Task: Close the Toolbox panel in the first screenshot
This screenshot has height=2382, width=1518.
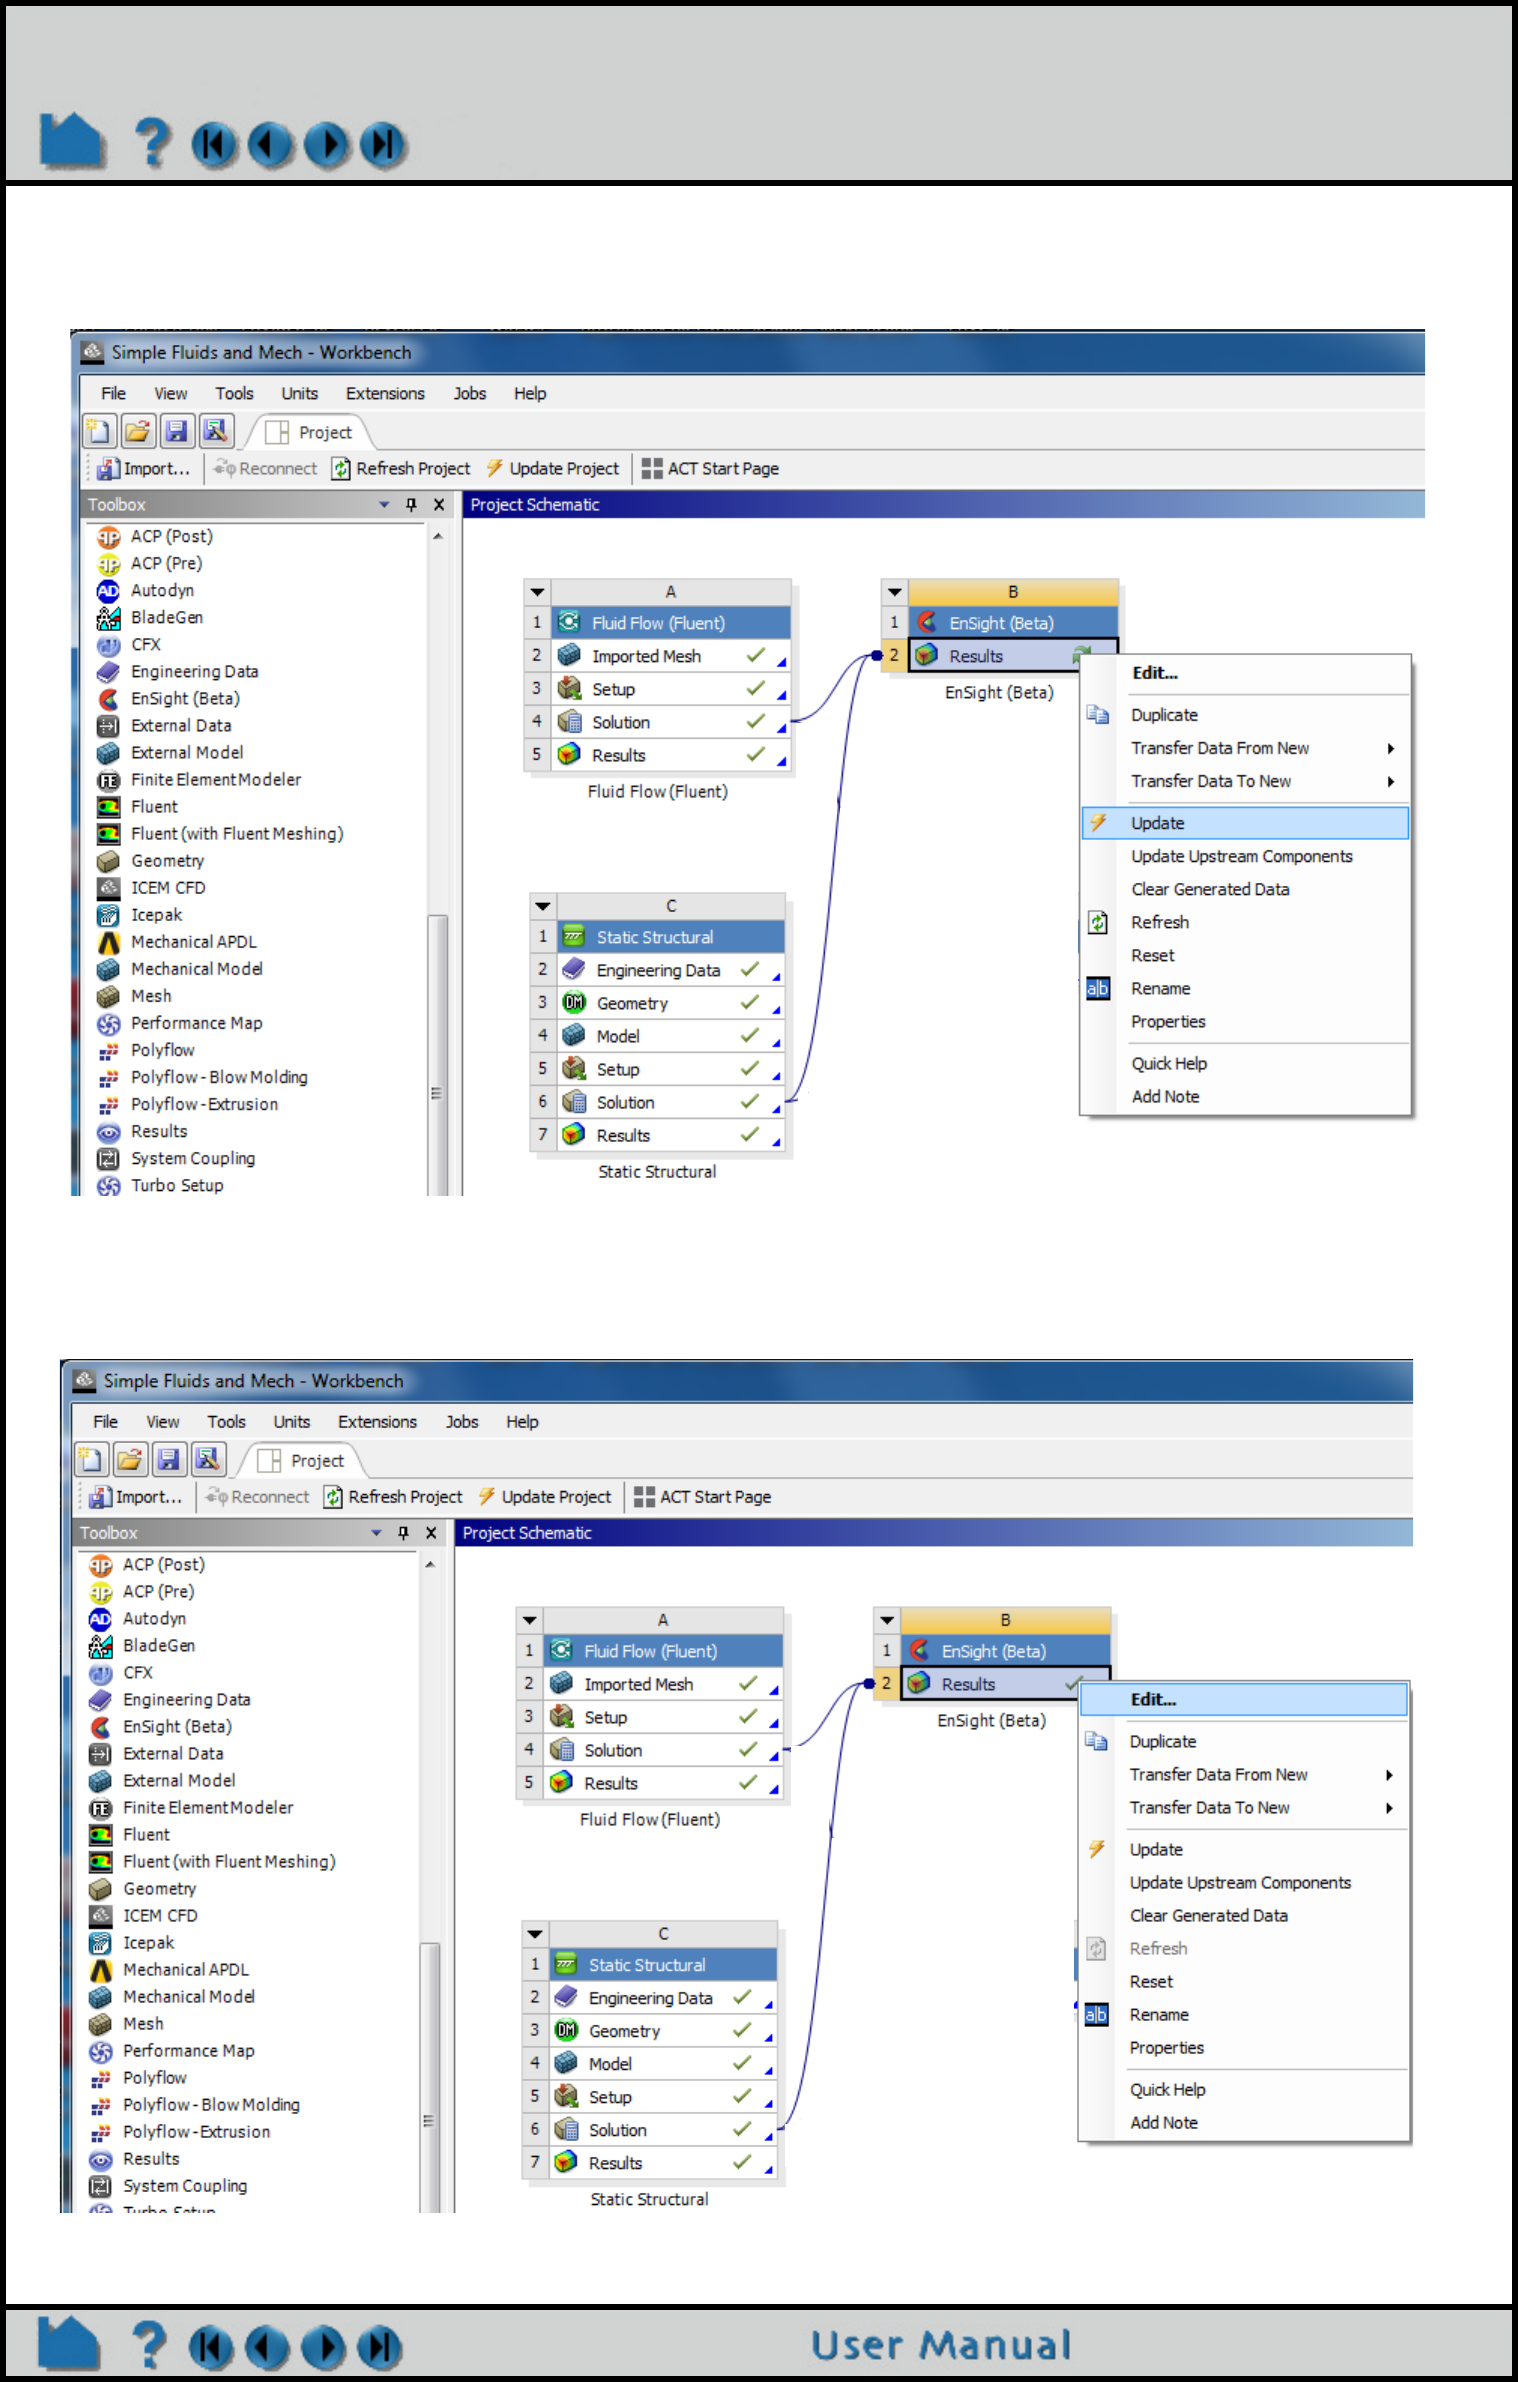Action: [x=439, y=505]
